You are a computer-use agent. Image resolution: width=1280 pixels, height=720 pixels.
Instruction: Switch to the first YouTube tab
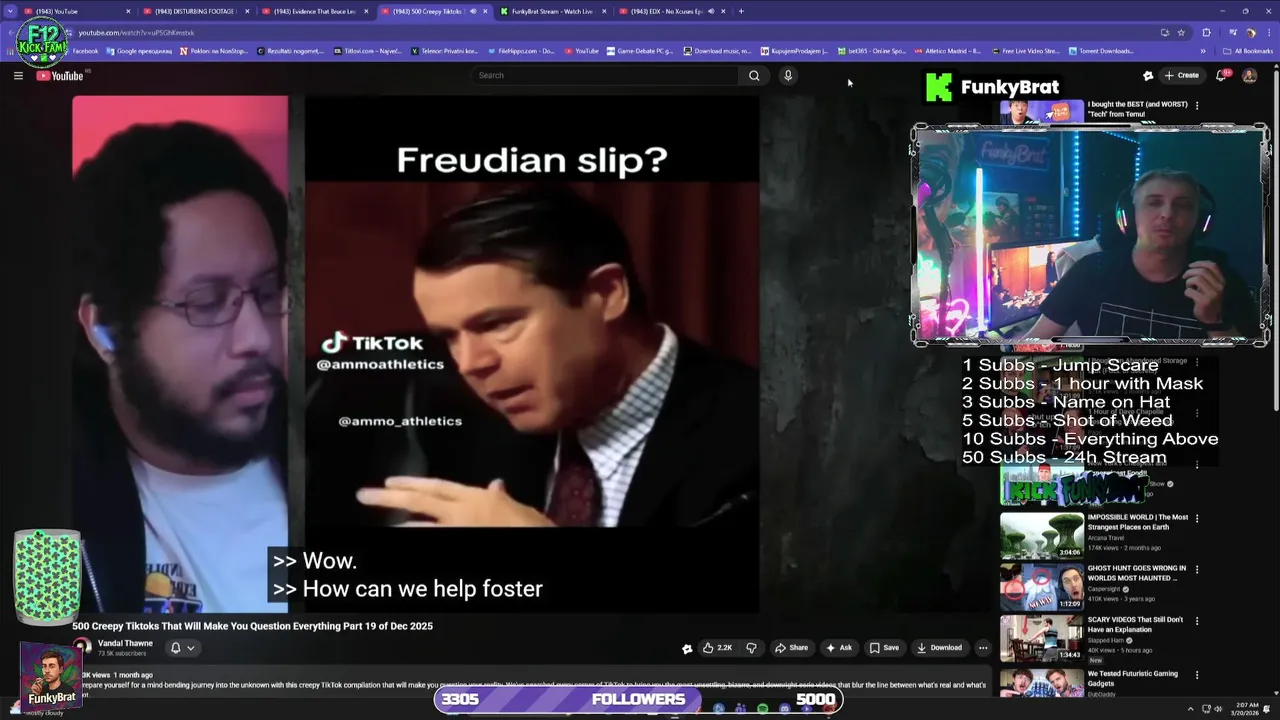[x=75, y=11]
